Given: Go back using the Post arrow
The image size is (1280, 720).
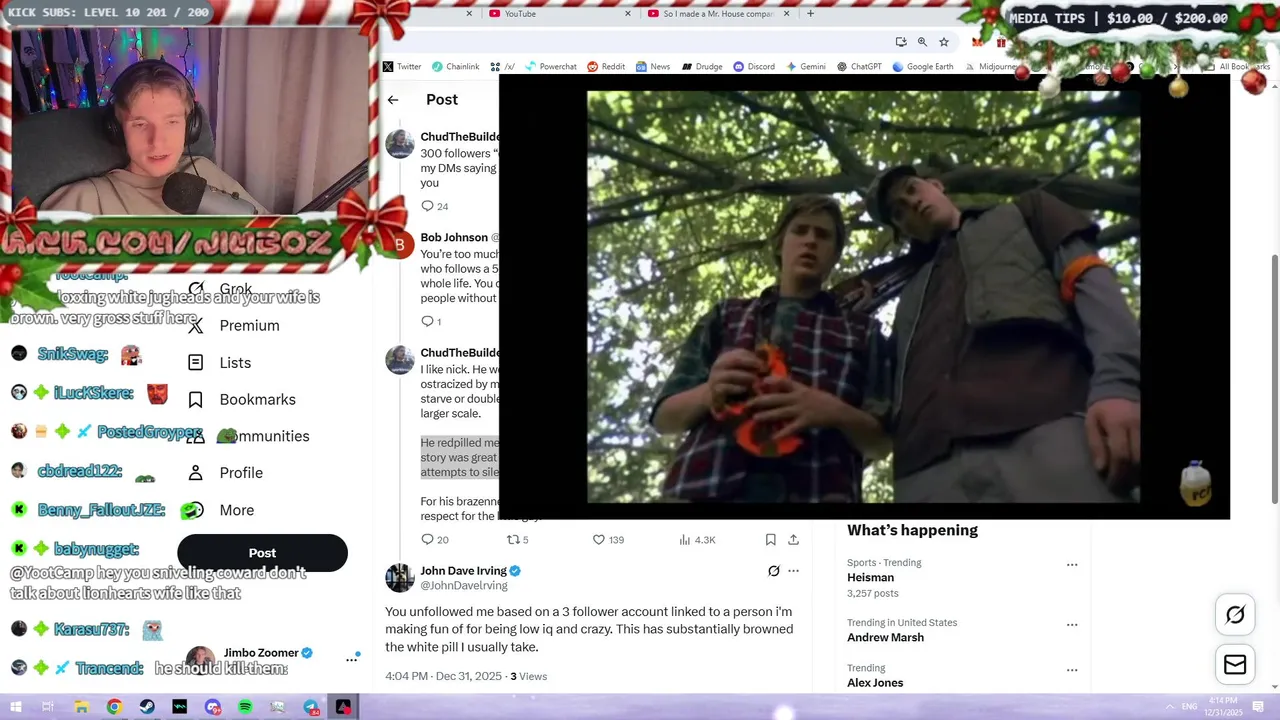Looking at the screenshot, I should click(x=393, y=100).
